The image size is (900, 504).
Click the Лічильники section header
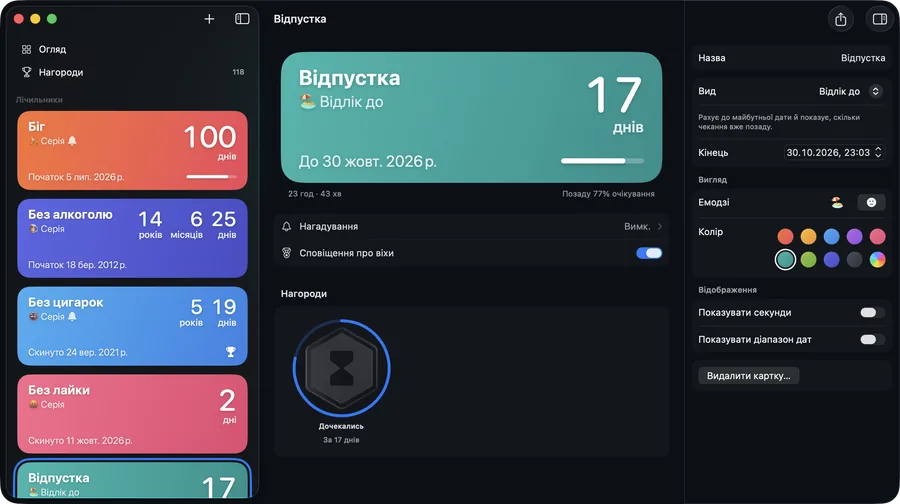click(39, 100)
